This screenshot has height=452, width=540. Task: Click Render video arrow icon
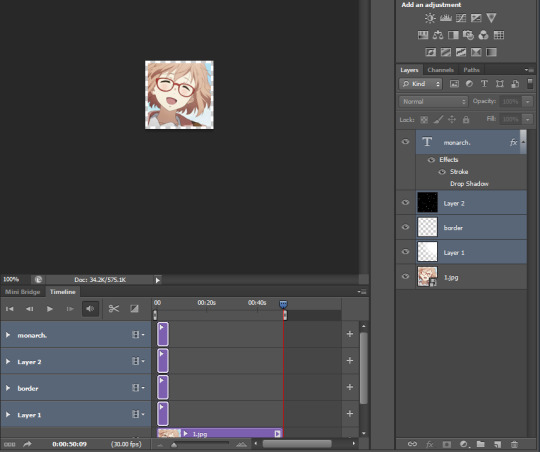[x=27, y=444]
